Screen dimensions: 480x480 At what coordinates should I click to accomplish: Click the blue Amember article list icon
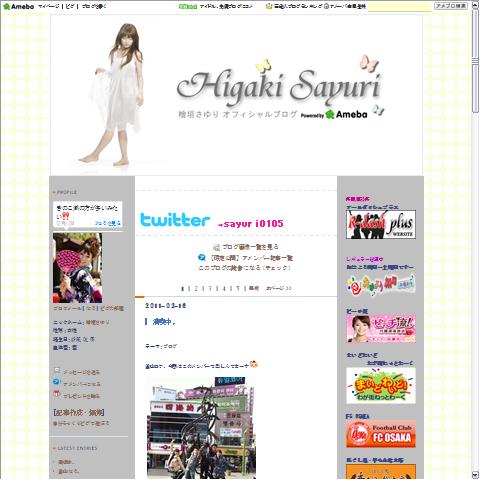tap(202, 258)
